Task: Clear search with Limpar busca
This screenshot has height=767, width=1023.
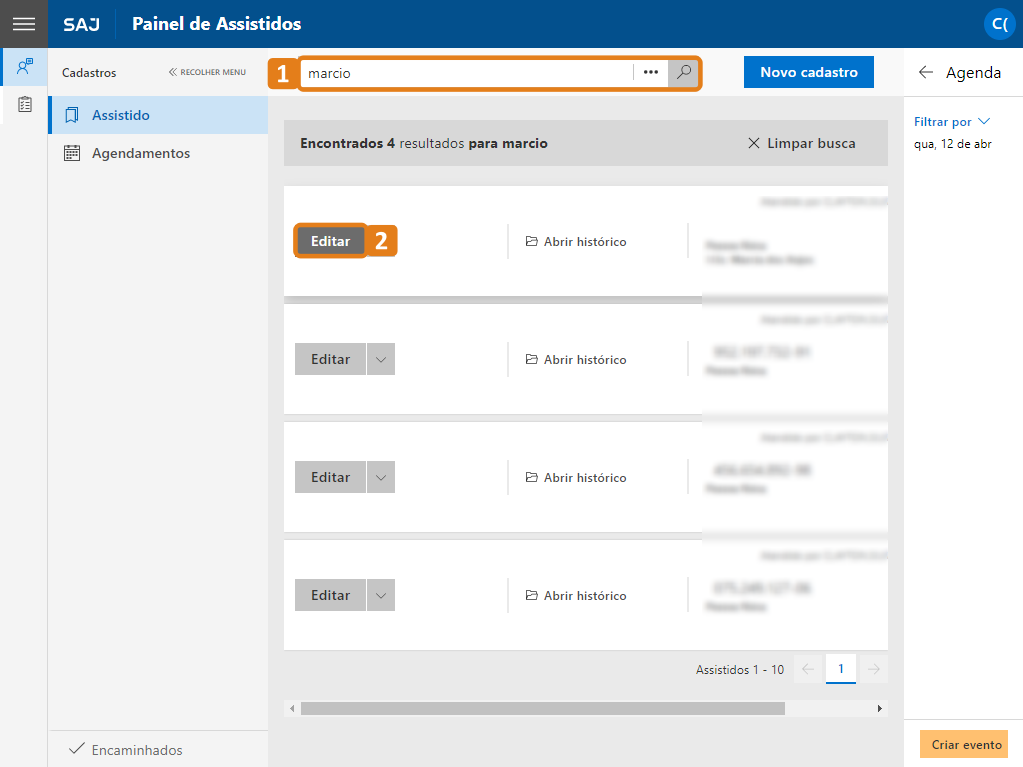Action: [801, 143]
